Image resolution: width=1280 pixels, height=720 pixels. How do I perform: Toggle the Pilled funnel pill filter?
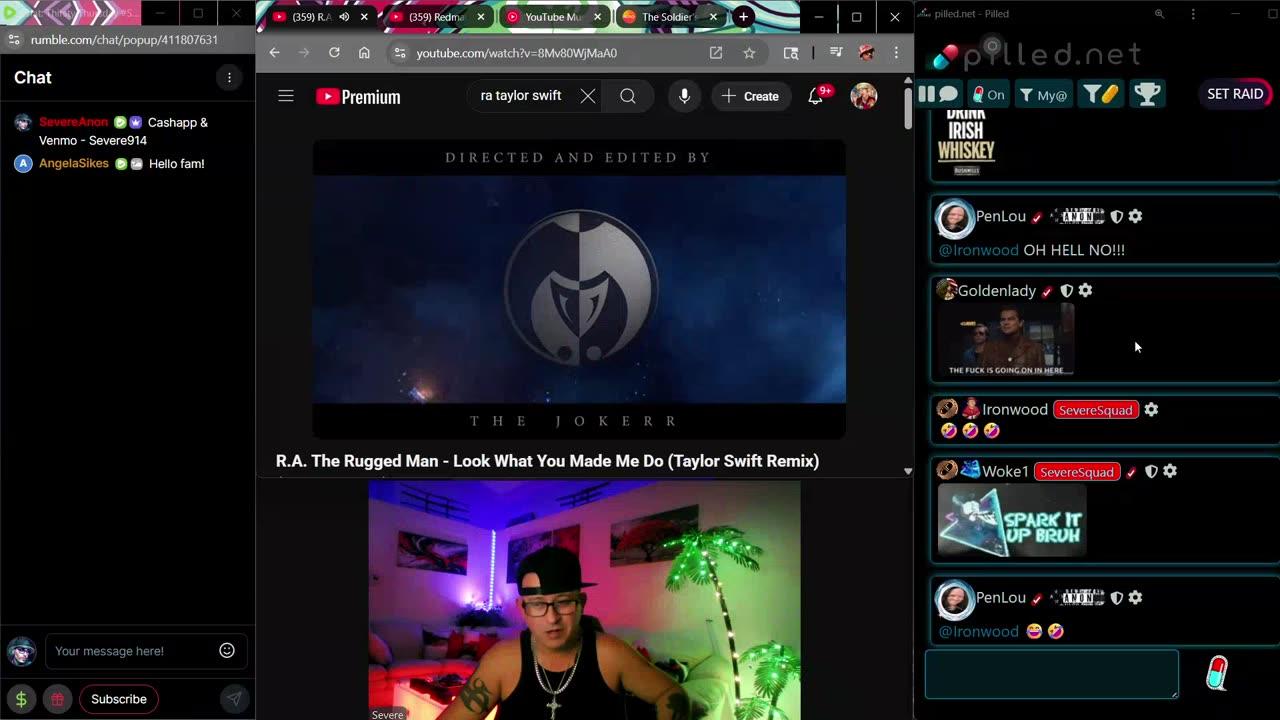click(1101, 94)
